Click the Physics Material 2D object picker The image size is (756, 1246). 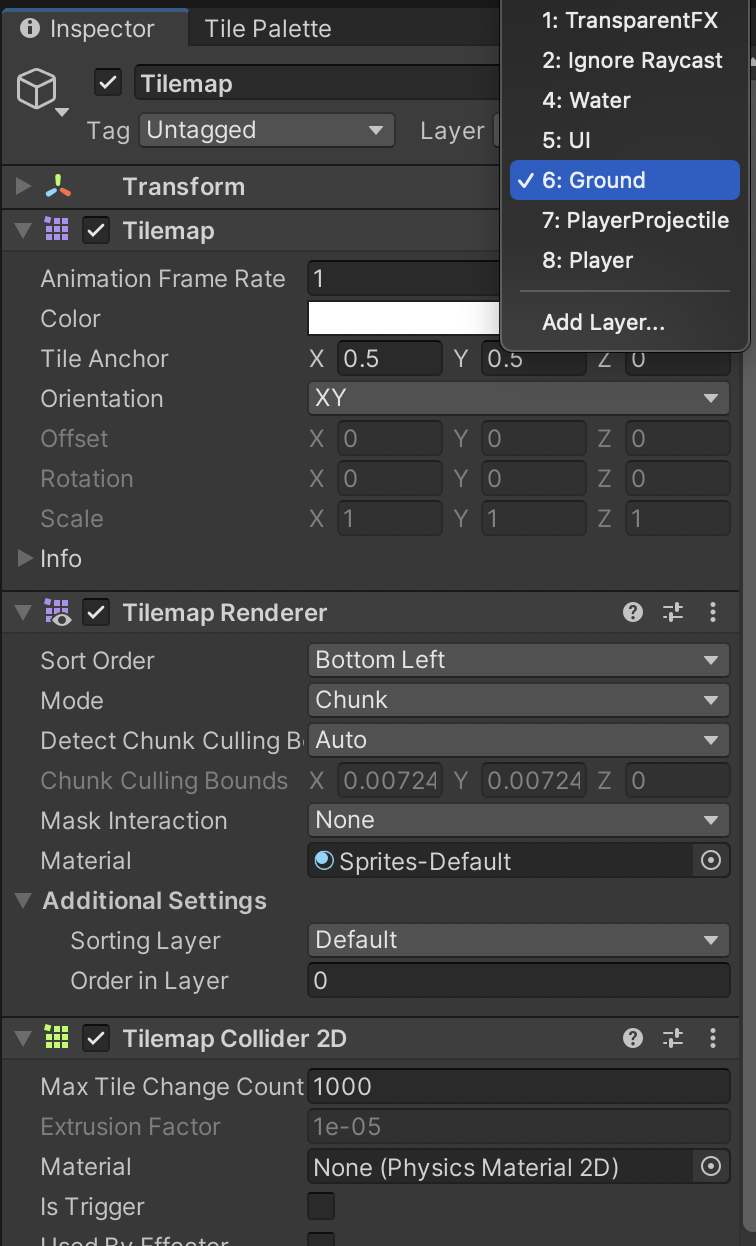(711, 1167)
